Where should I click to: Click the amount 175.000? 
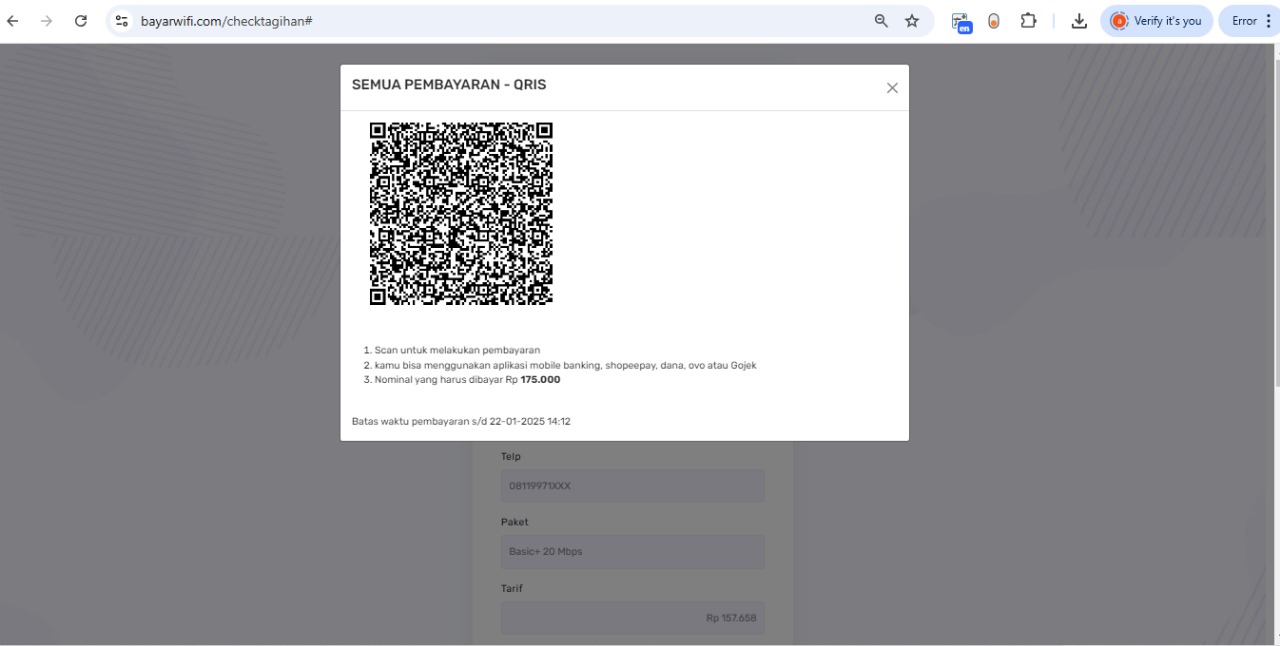(540, 380)
